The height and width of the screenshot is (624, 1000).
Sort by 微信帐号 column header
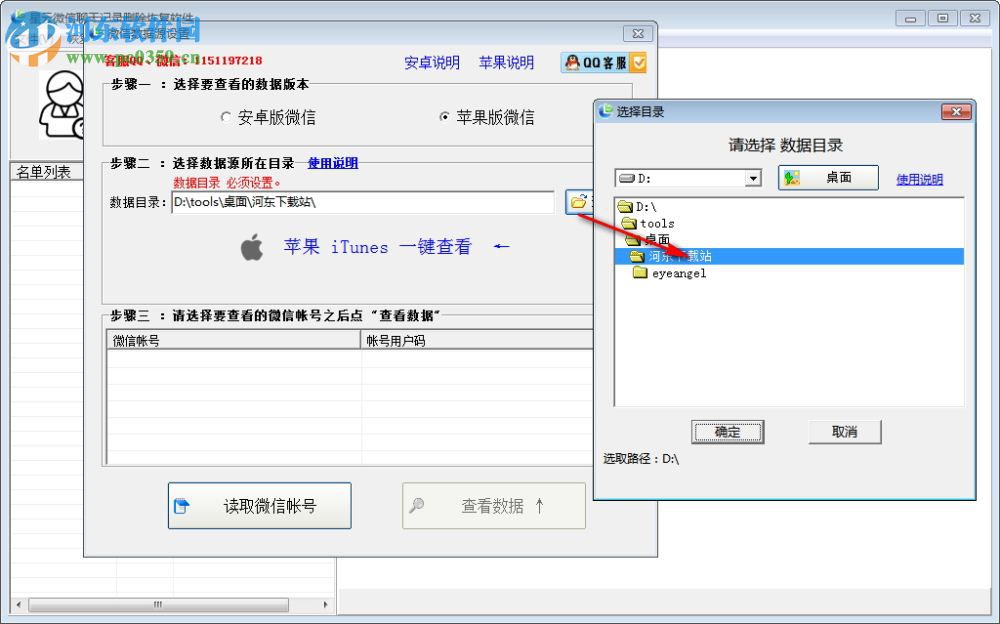pos(233,341)
